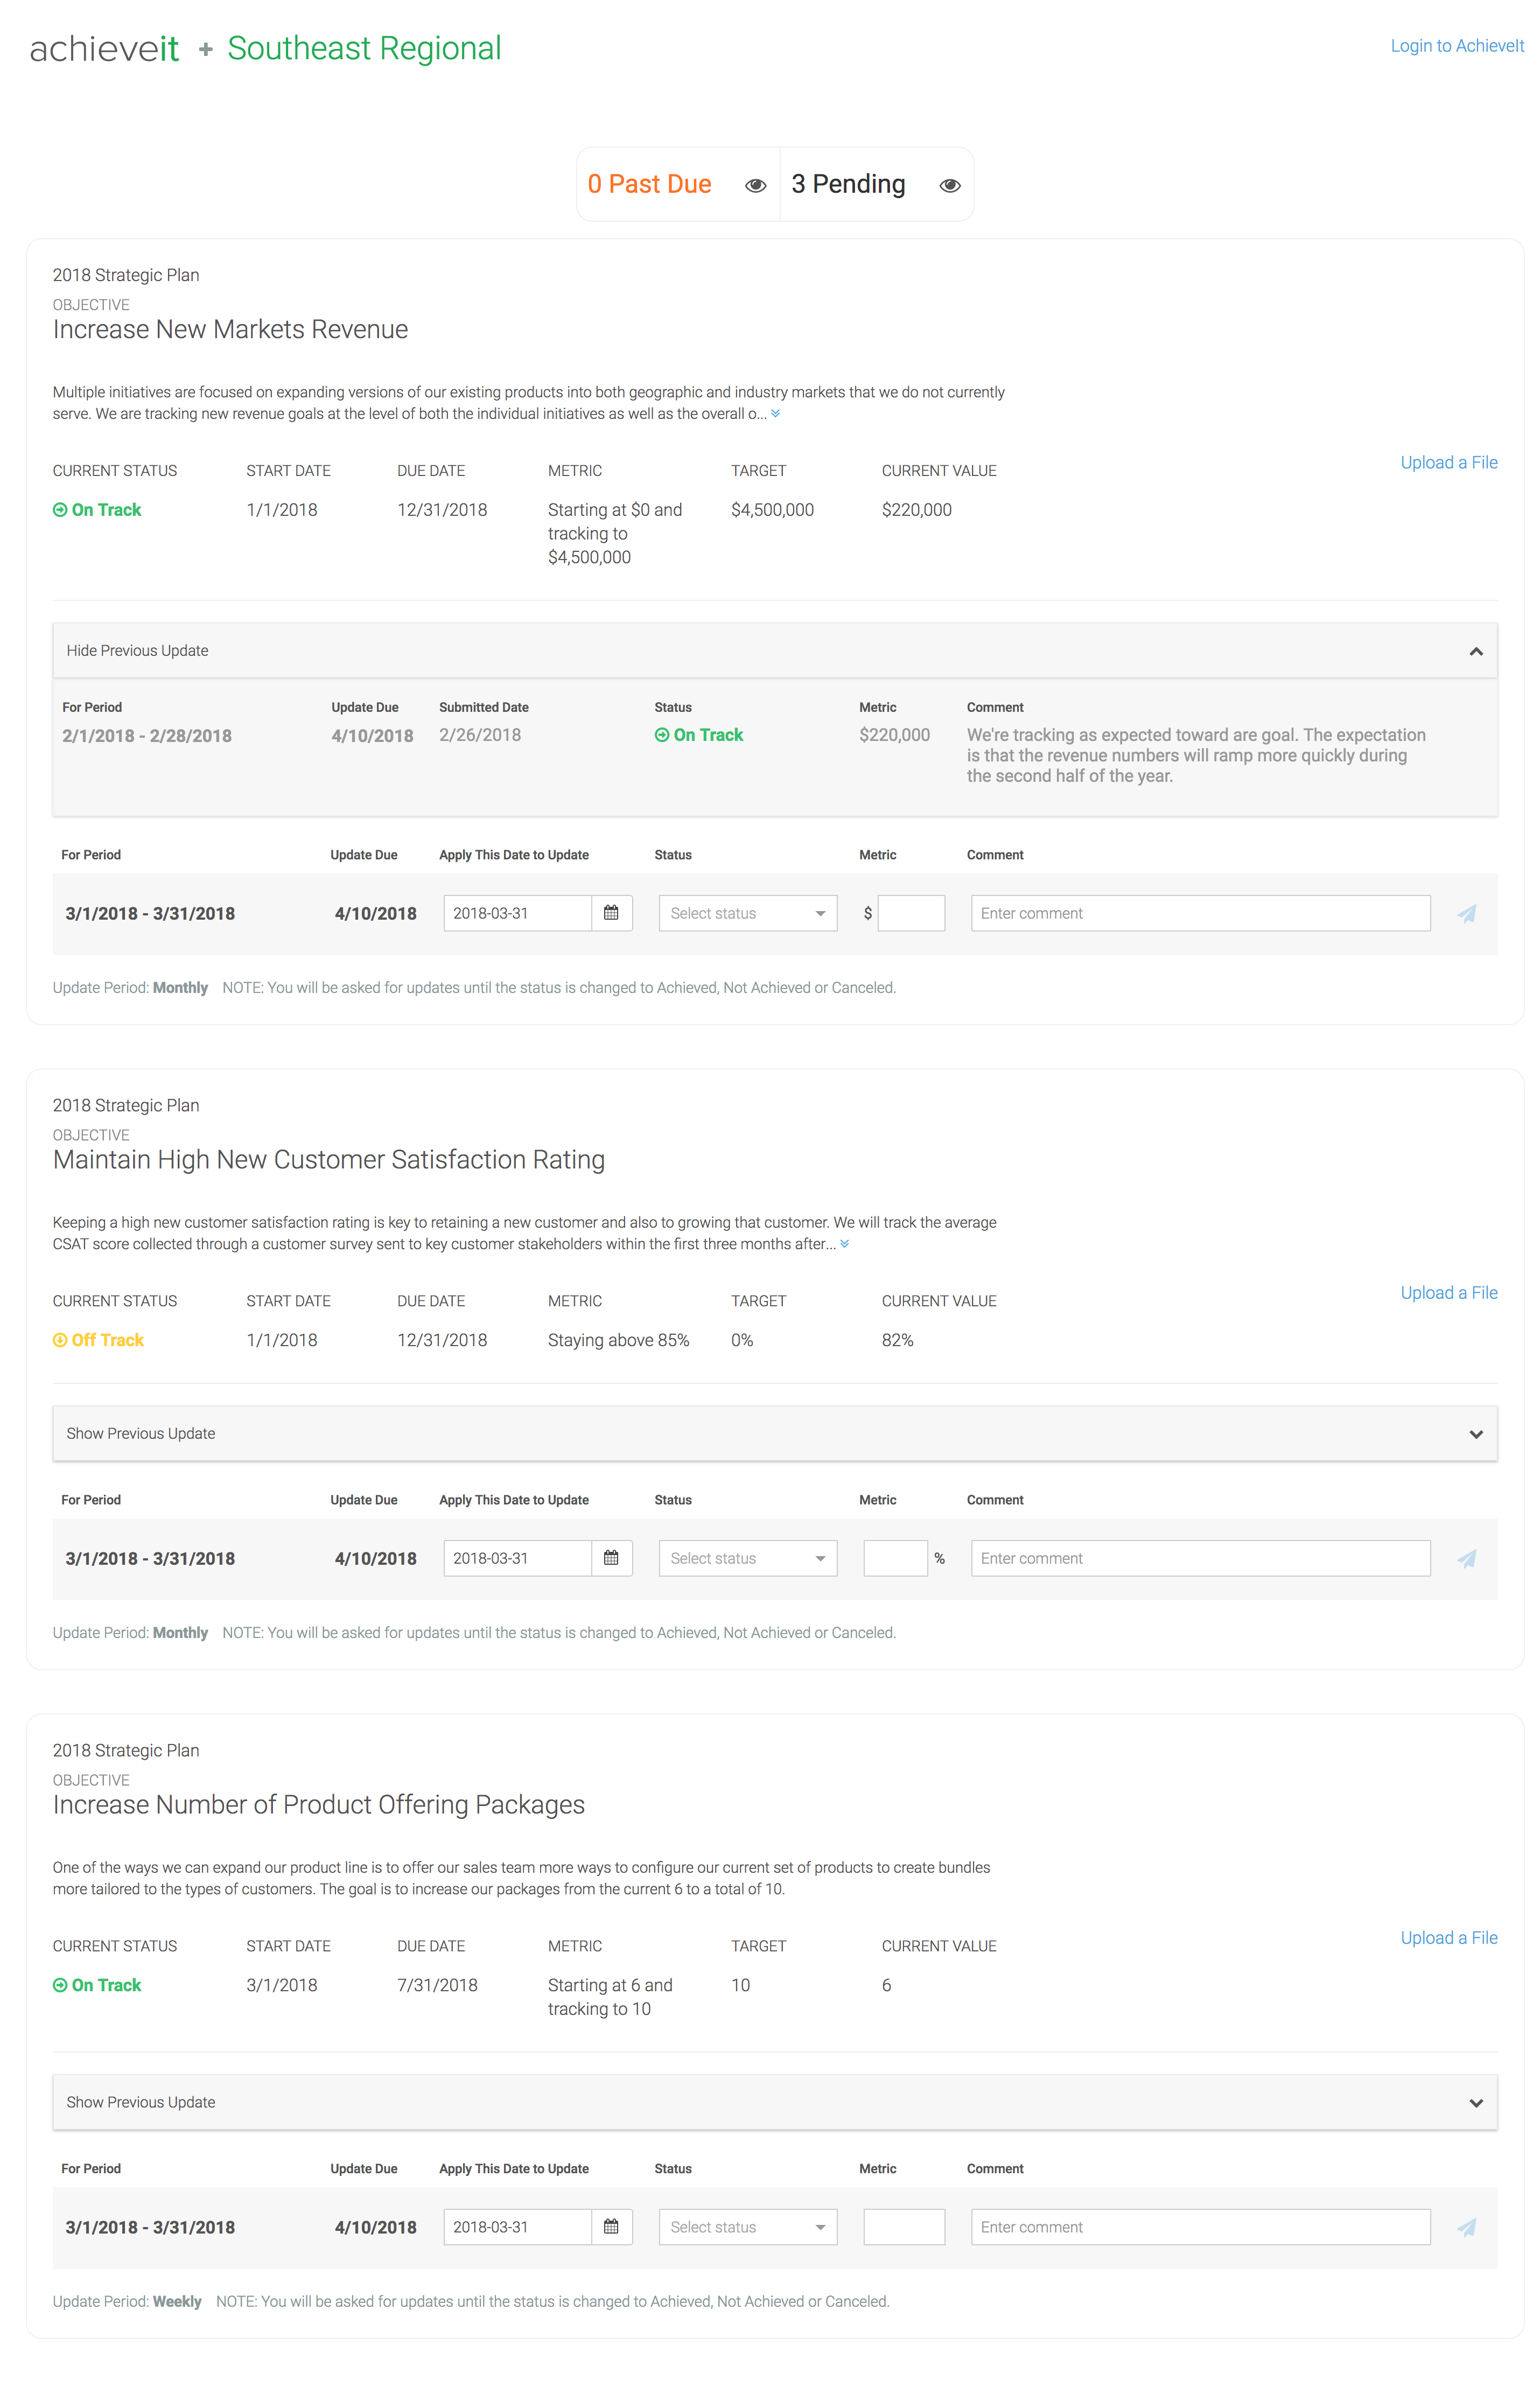Expand Show Previous Update for Customer Satisfaction
The width and height of the screenshot is (1540, 2408).
point(775,1434)
